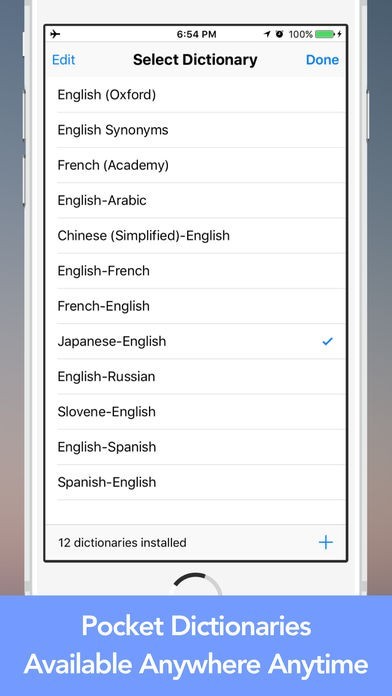This screenshot has height=696, width=392.
Task: Select the Spanish-English dictionary
Action: (195, 482)
